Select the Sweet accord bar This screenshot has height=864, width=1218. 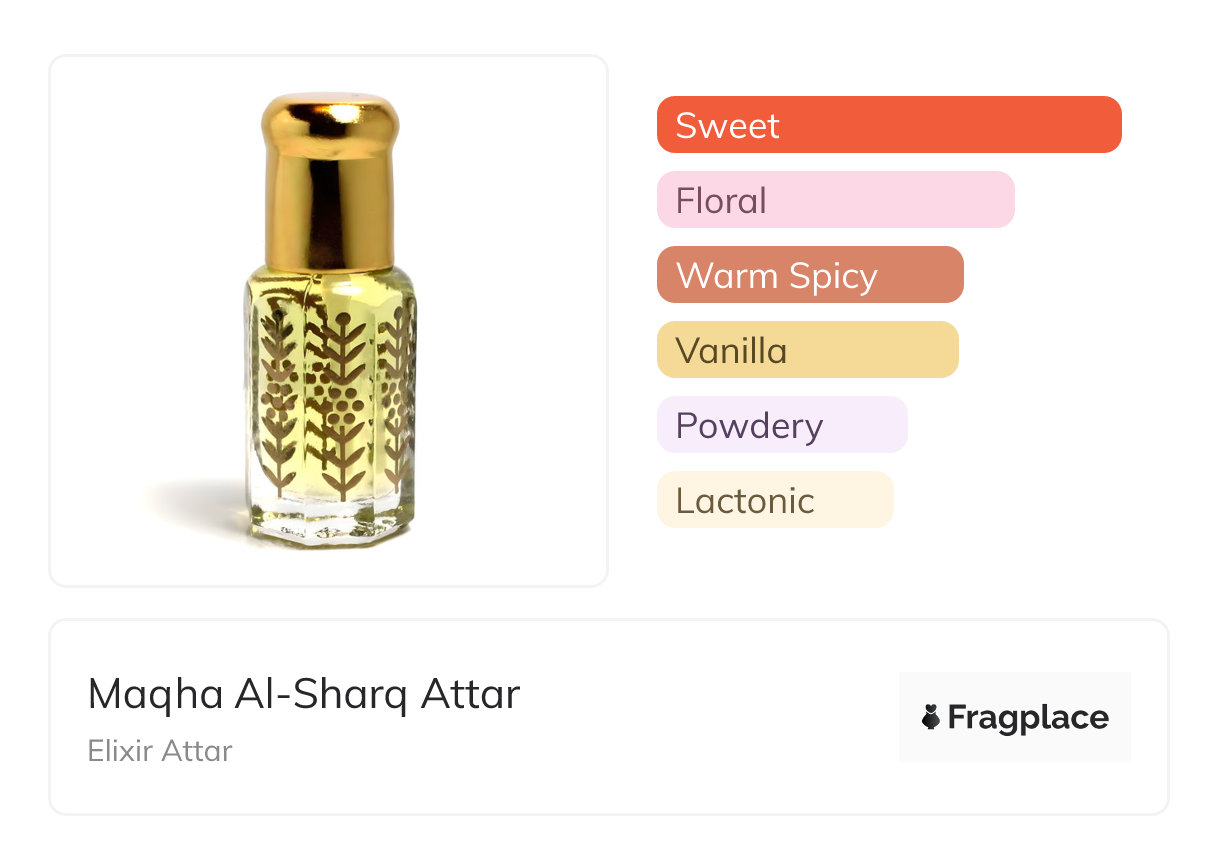[x=888, y=125]
